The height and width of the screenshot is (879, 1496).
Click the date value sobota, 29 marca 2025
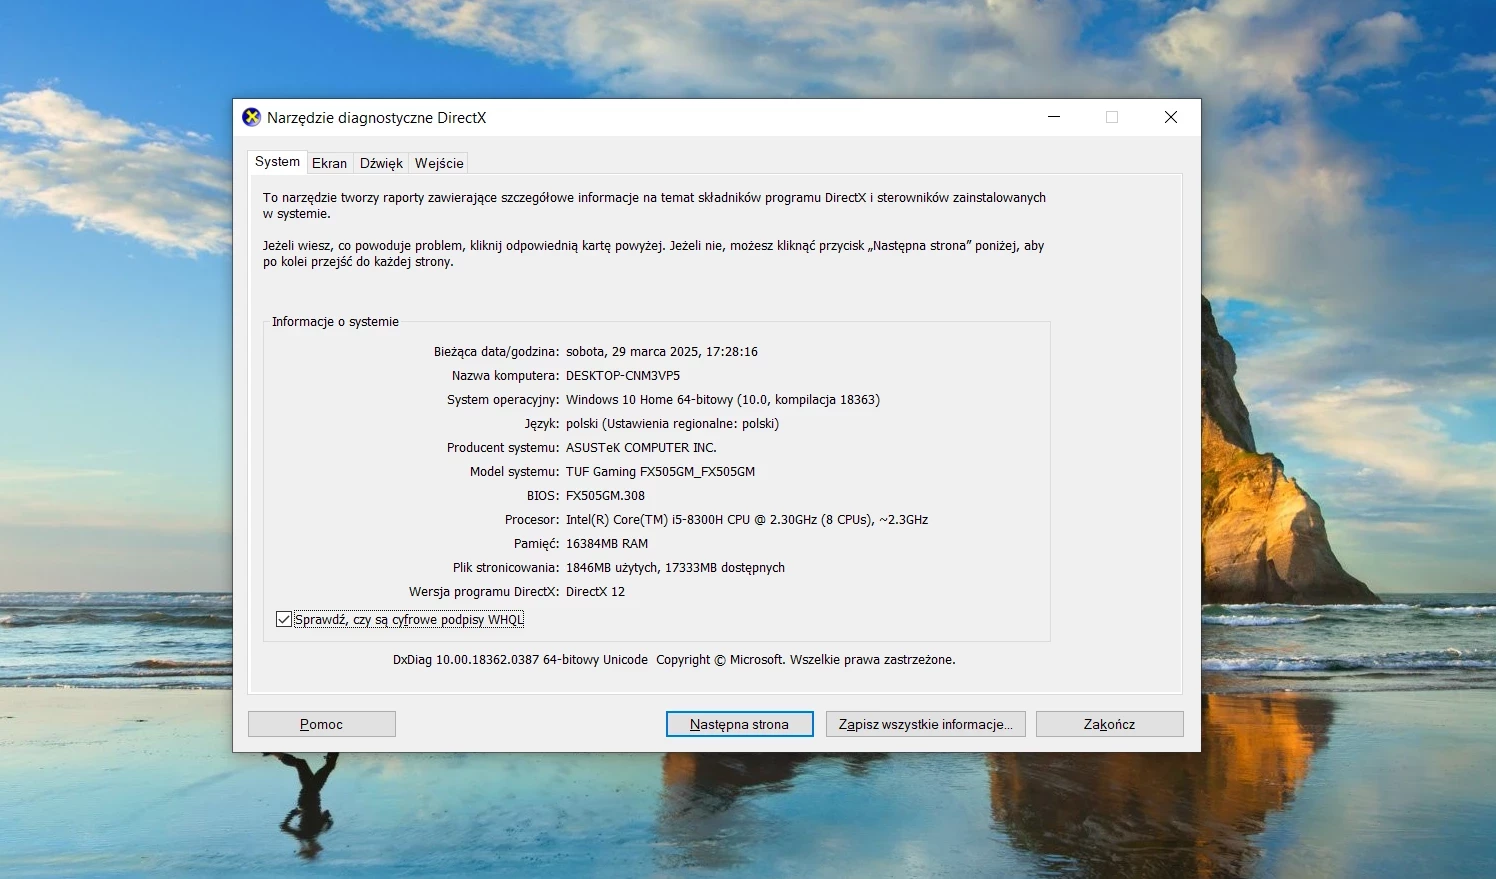[x=662, y=352]
